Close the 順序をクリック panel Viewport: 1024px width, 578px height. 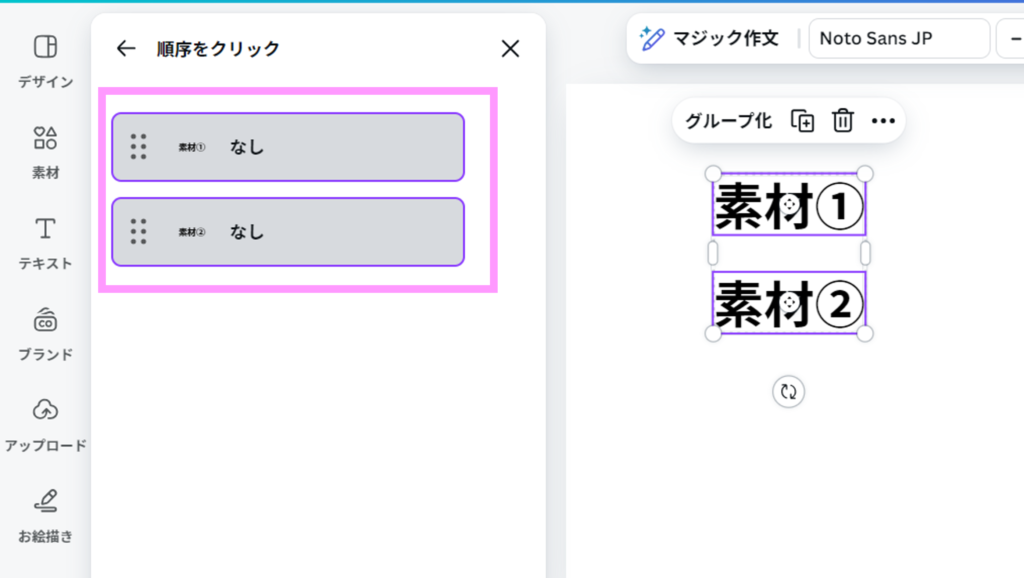point(510,48)
